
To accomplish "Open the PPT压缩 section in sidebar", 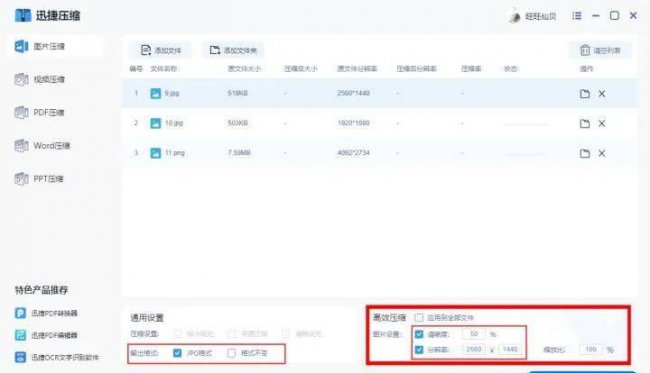I will 39,179.
